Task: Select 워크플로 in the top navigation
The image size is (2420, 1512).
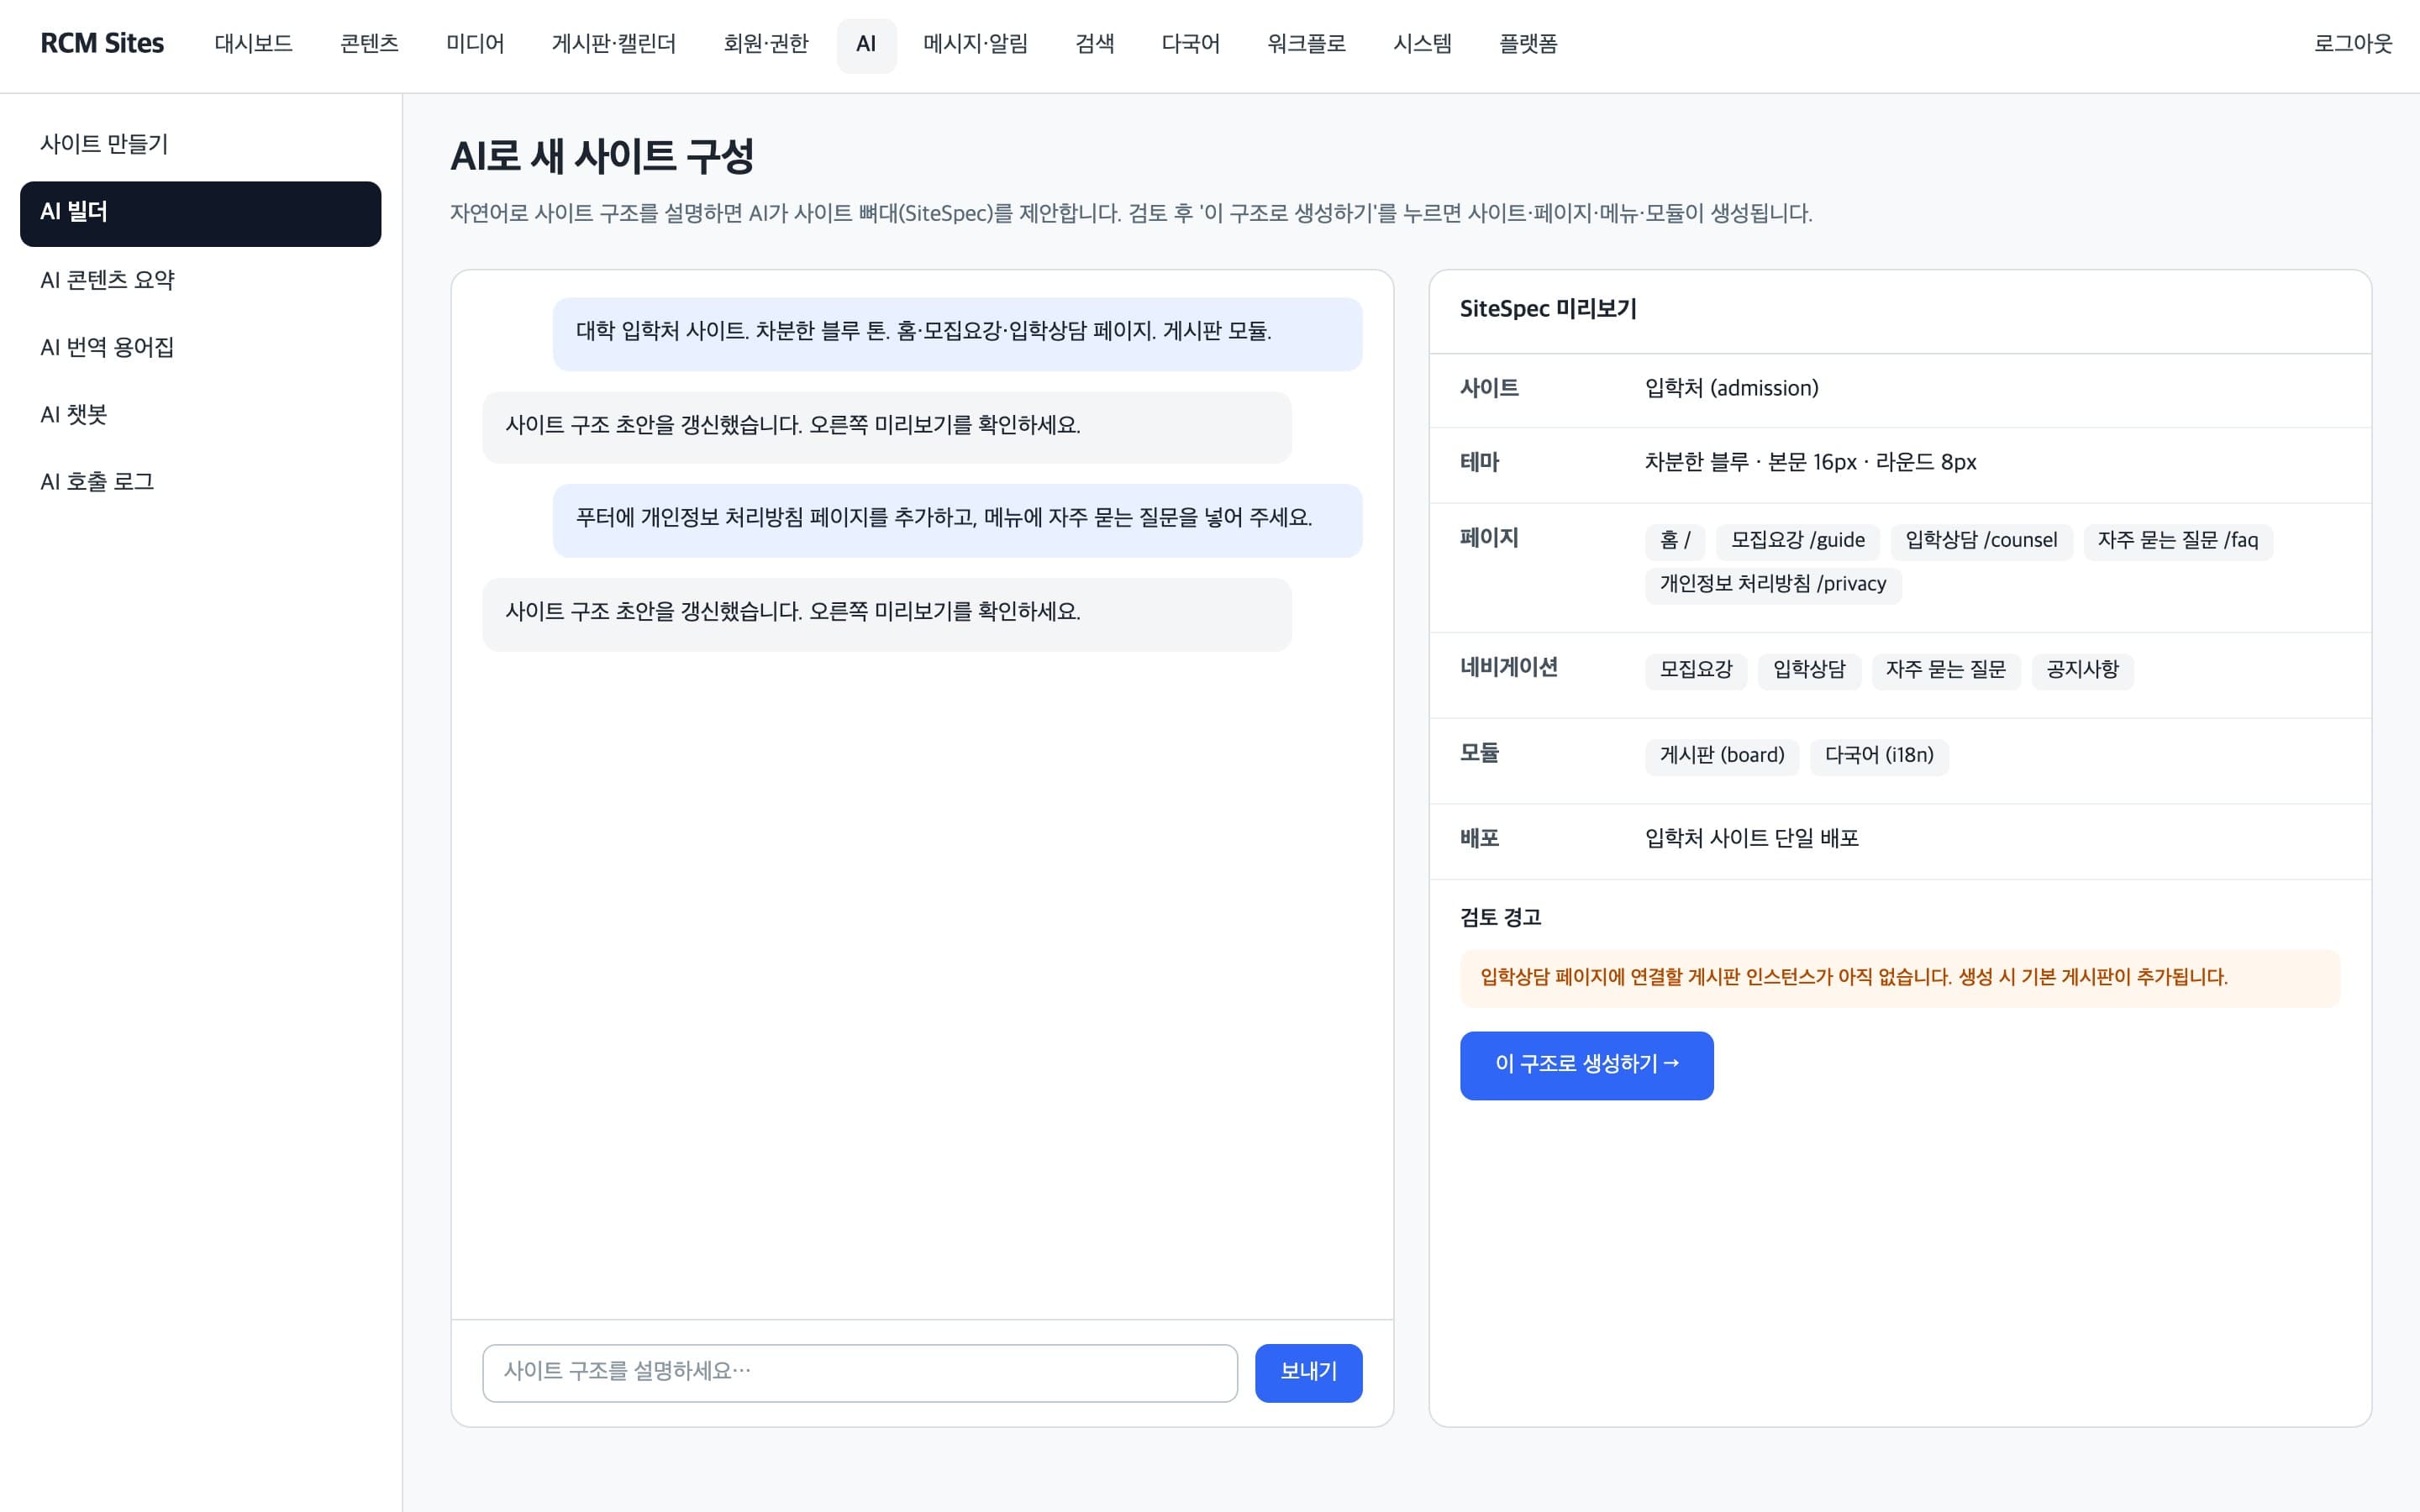Action: [x=1306, y=44]
